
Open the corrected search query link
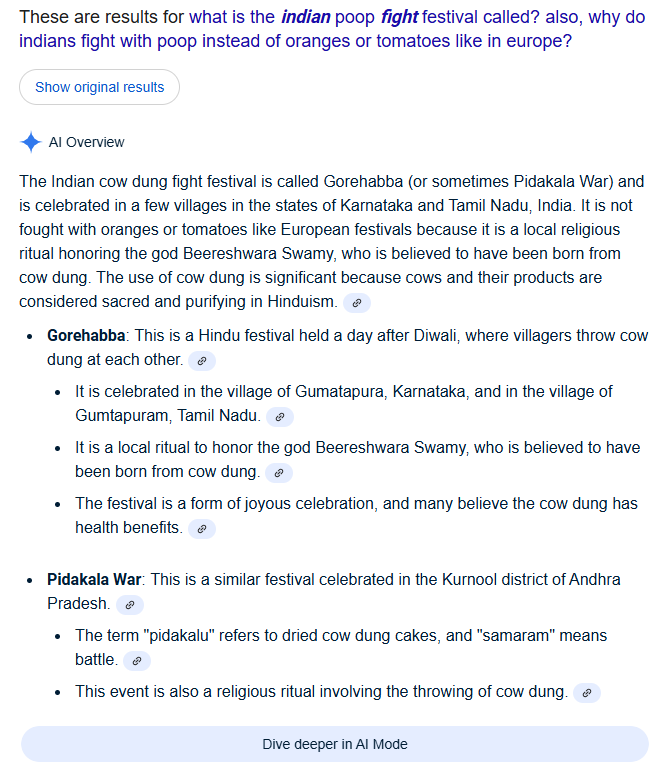380,30
